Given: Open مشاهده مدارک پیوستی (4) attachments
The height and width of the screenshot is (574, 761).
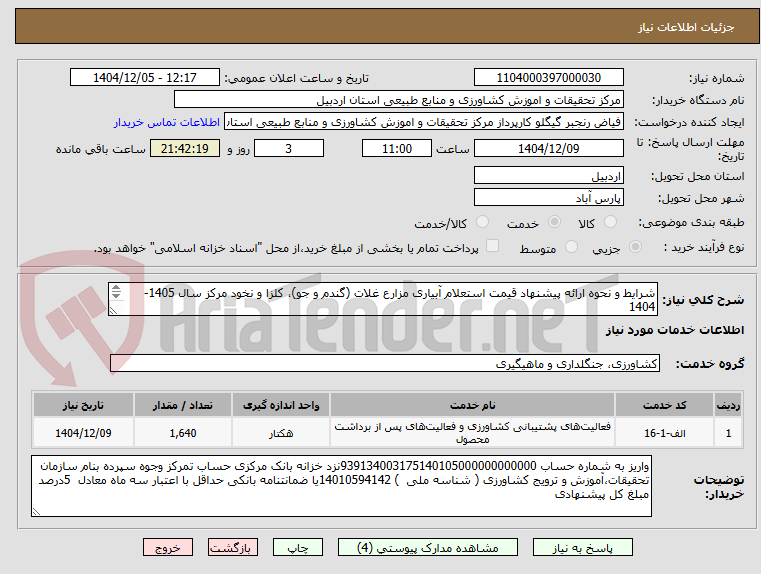Looking at the screenshot, I should pos(428,547).
